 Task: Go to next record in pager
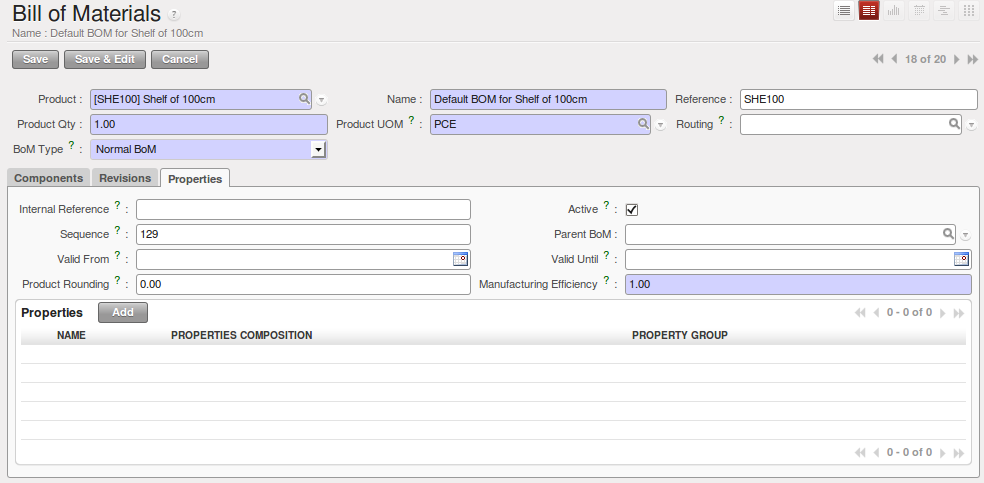tap(956, 59)
